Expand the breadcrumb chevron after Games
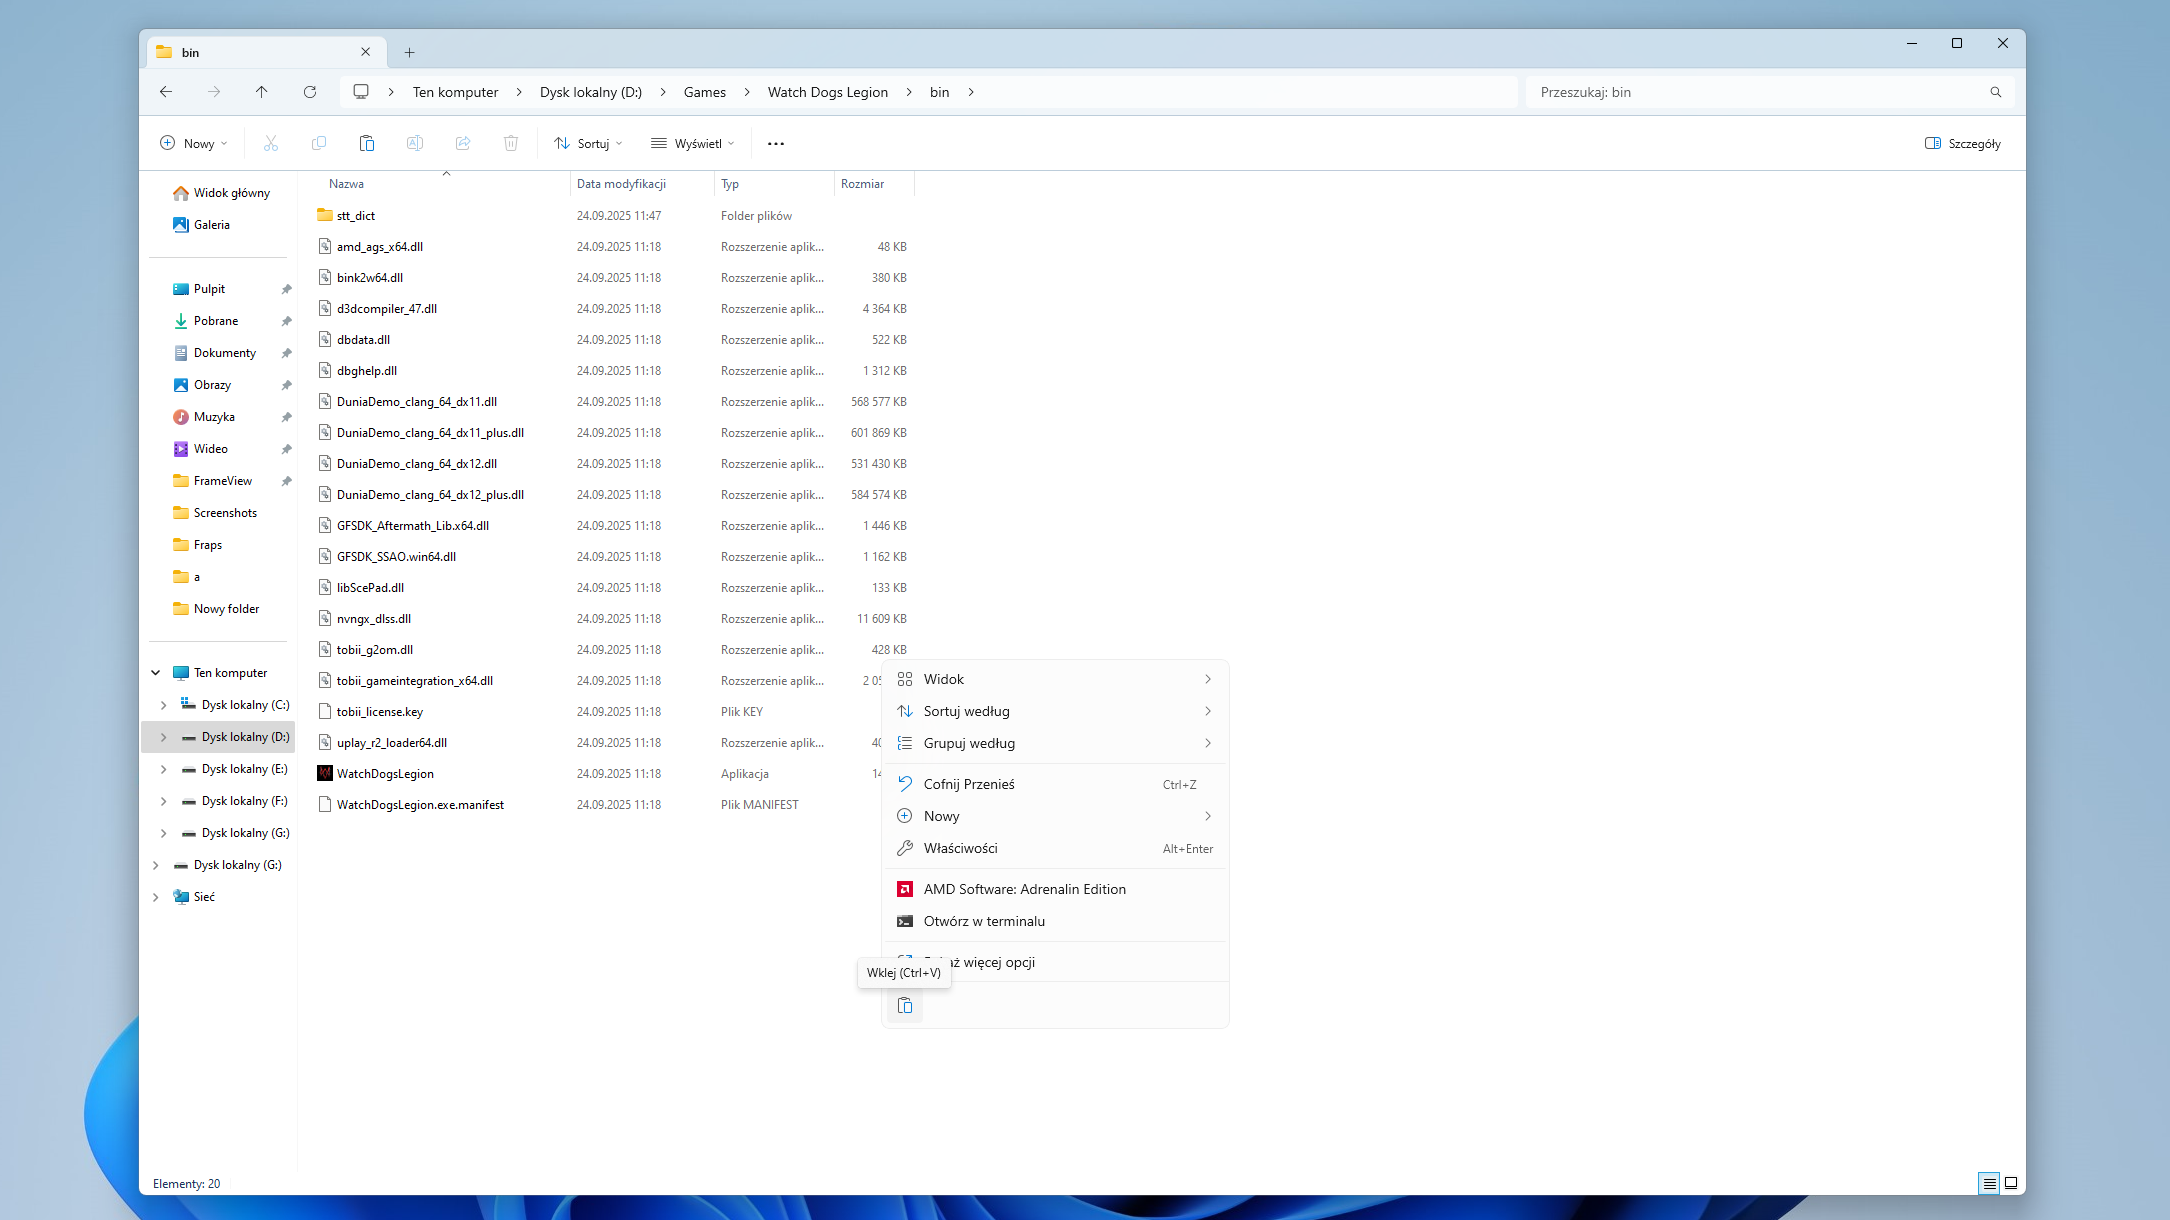 [x=747, y=92]
